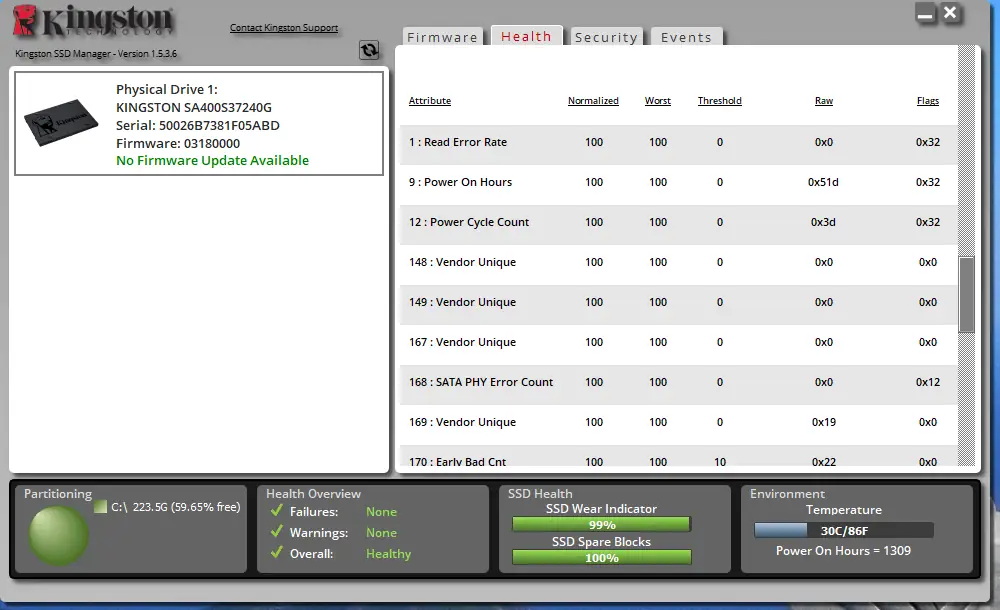Click the green partition pie chart
Viewport: 1000px width, 610px height.
(x=59, y=536)
